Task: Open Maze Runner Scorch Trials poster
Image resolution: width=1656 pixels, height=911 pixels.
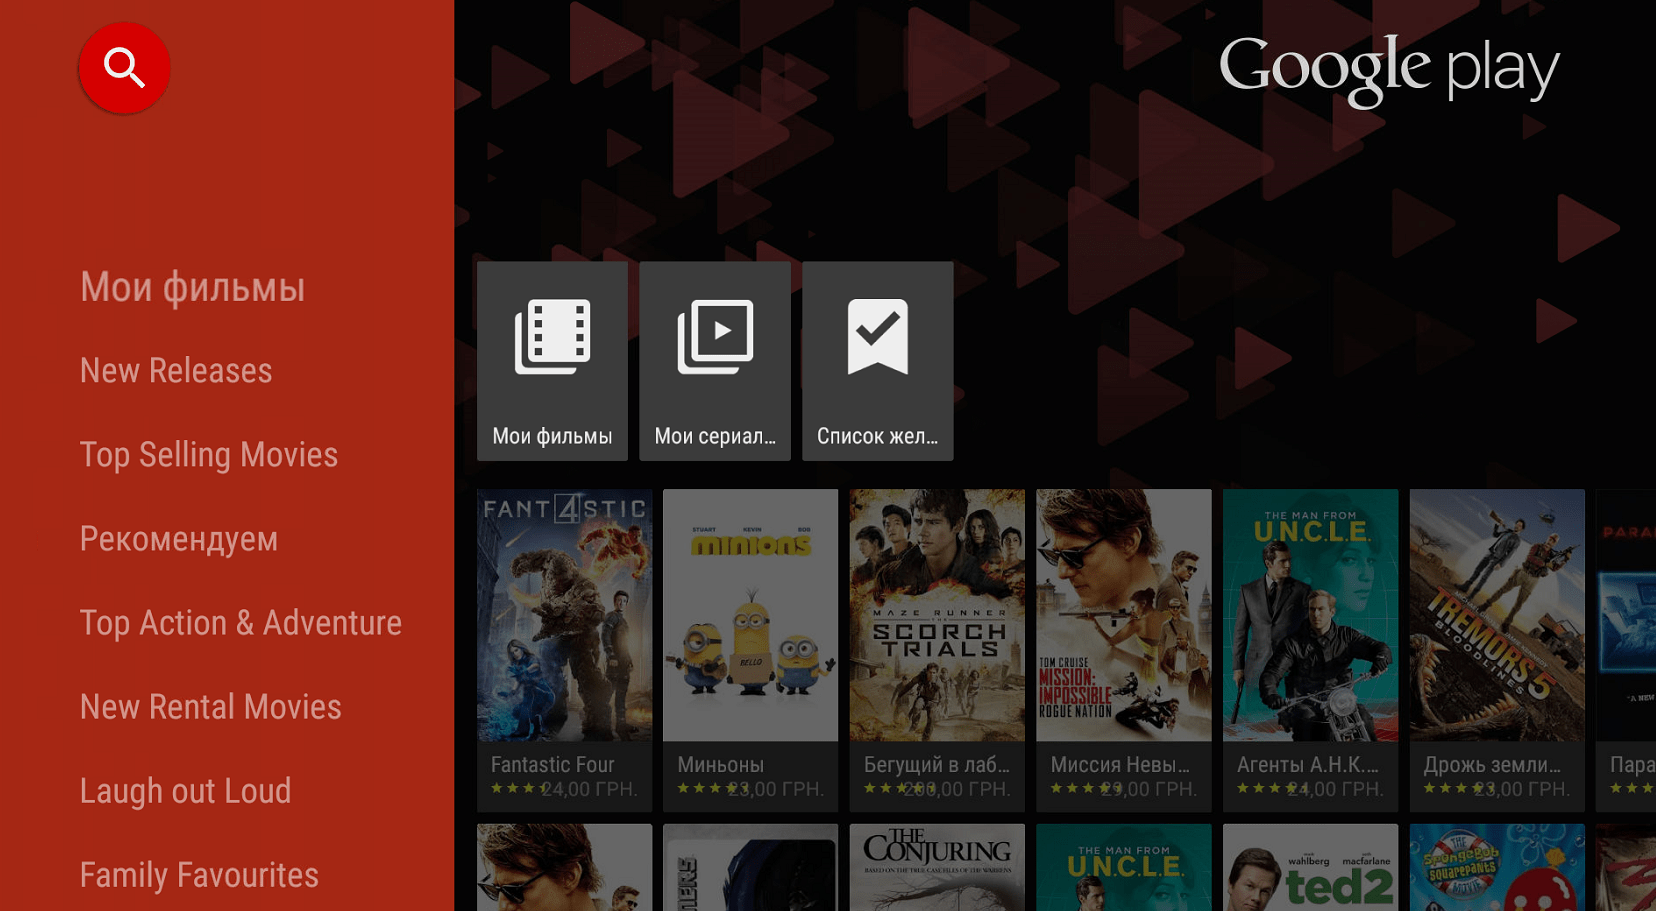Action: point(937,615)
